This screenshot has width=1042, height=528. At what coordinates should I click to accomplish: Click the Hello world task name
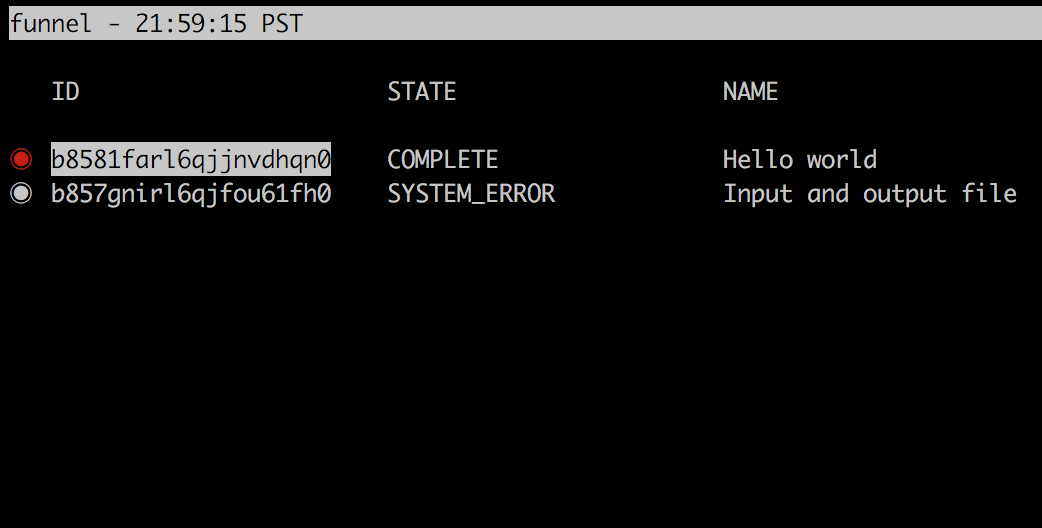click(x=799, y=159)
